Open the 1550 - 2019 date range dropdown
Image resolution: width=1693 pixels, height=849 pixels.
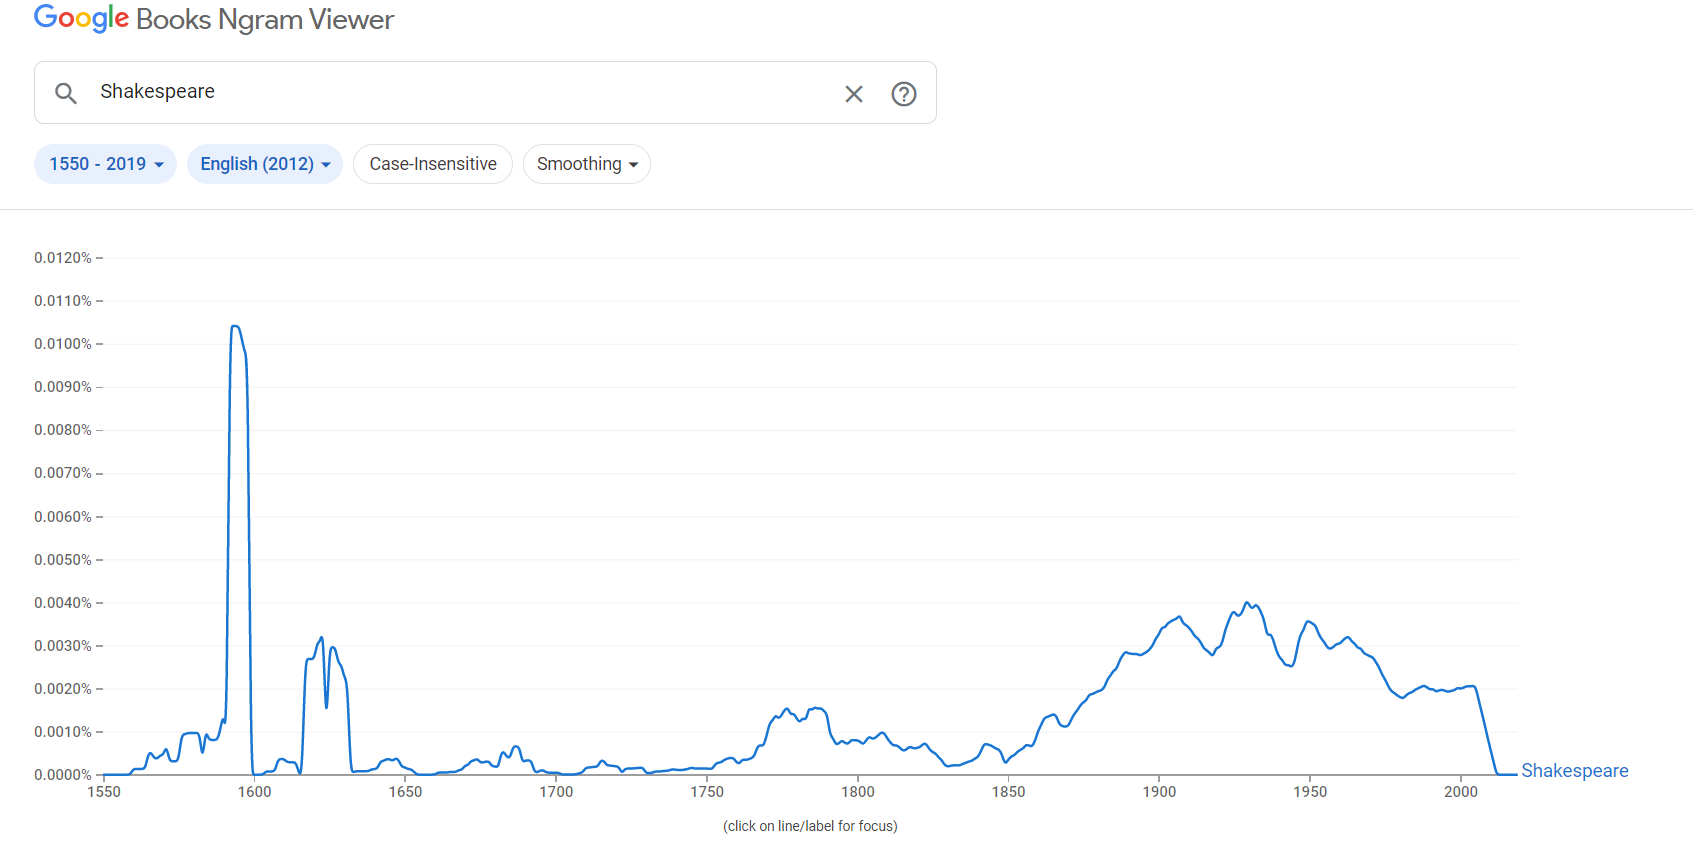tap(105, 164)
